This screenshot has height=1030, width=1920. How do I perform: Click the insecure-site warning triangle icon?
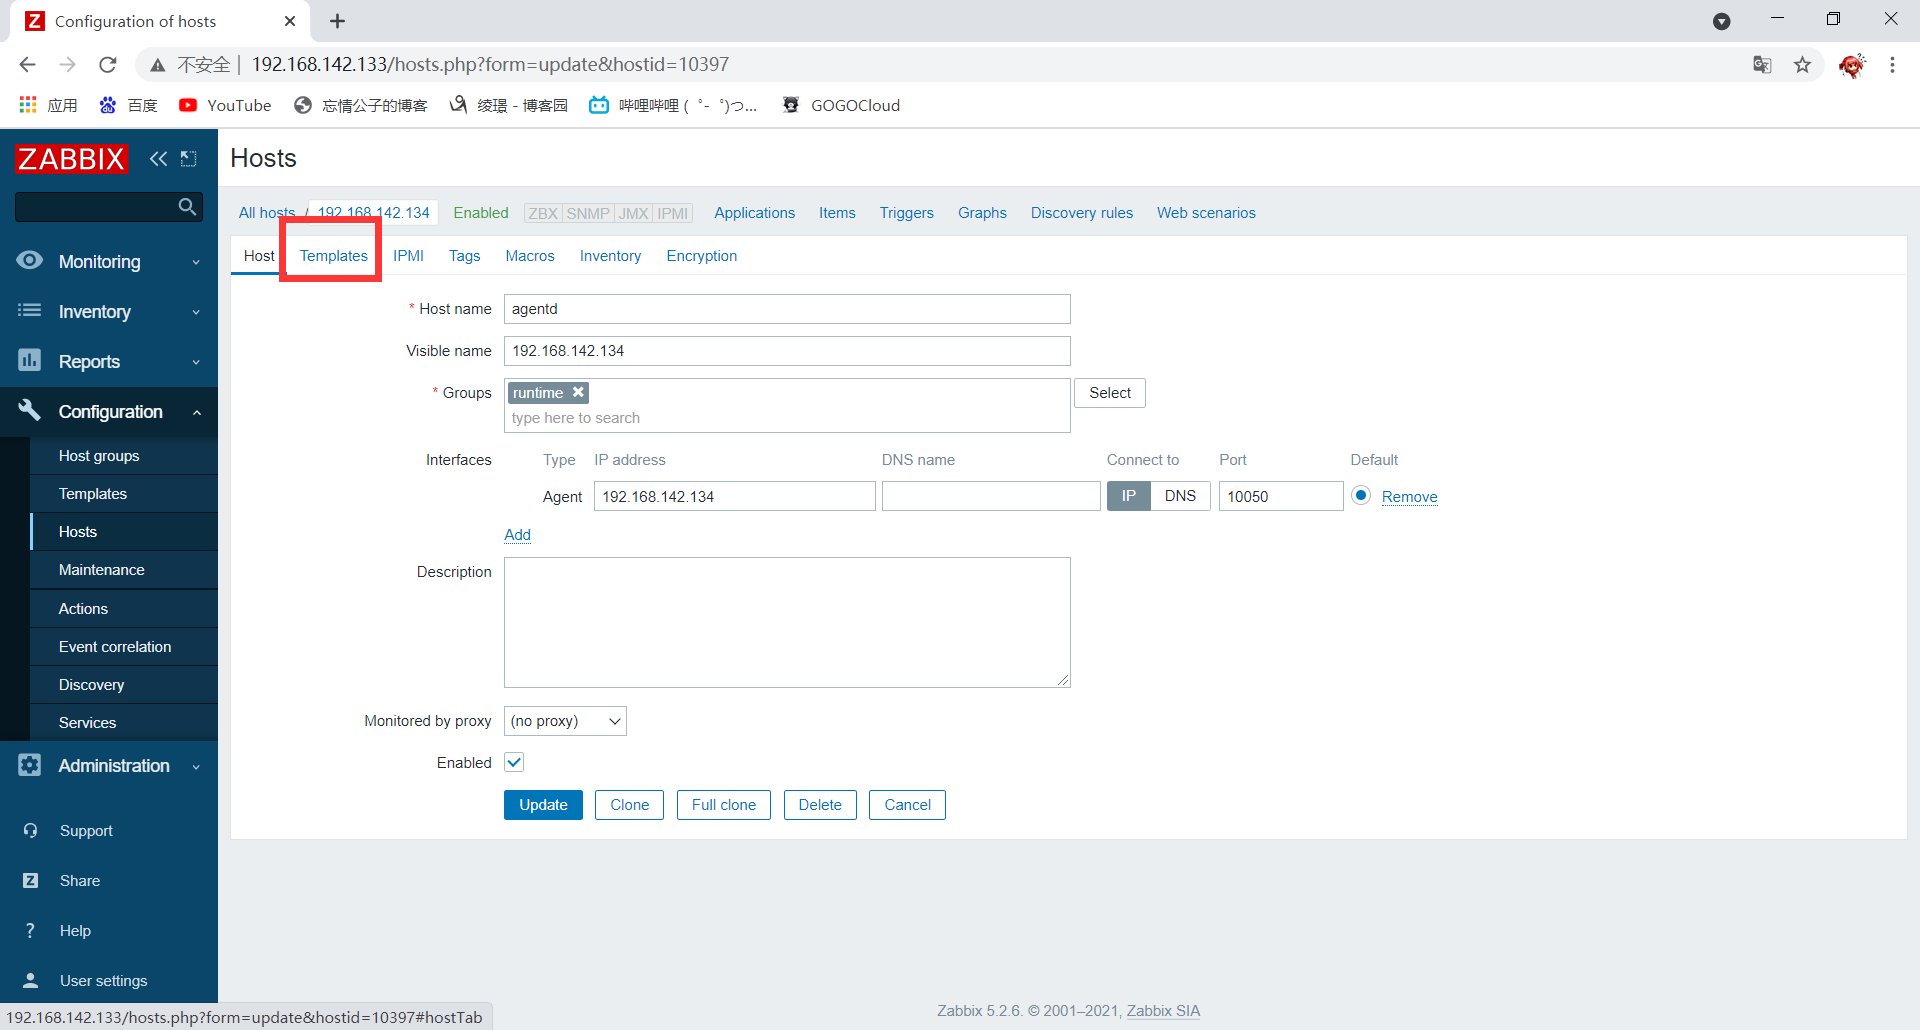[x=157, y=65]
